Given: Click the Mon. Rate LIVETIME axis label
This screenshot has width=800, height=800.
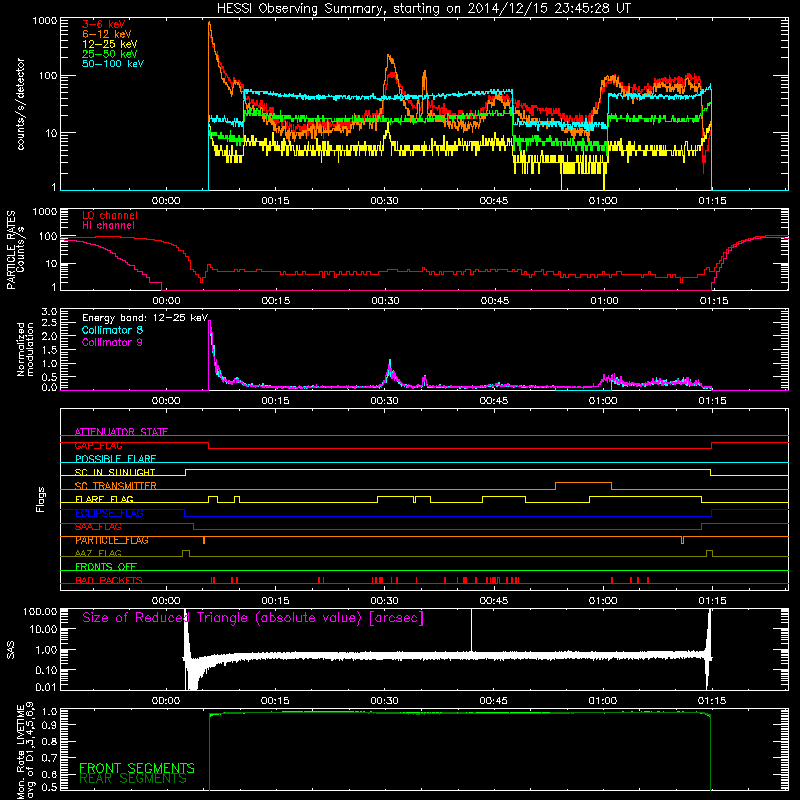Looking at the screenshot, I should [25, 750].
